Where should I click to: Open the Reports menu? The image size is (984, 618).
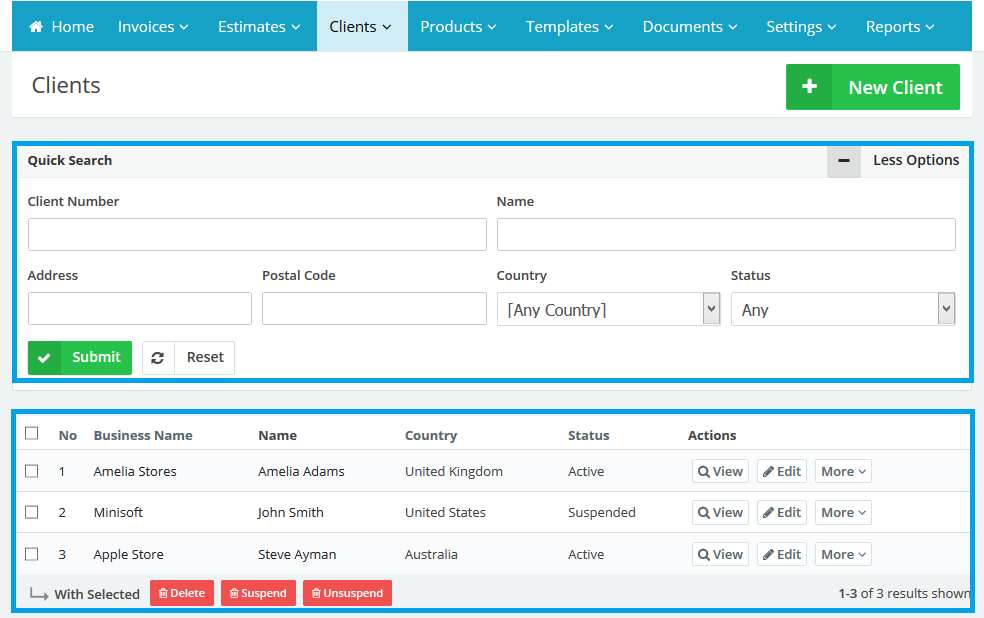pyautogui.click(x=900, y=27)
